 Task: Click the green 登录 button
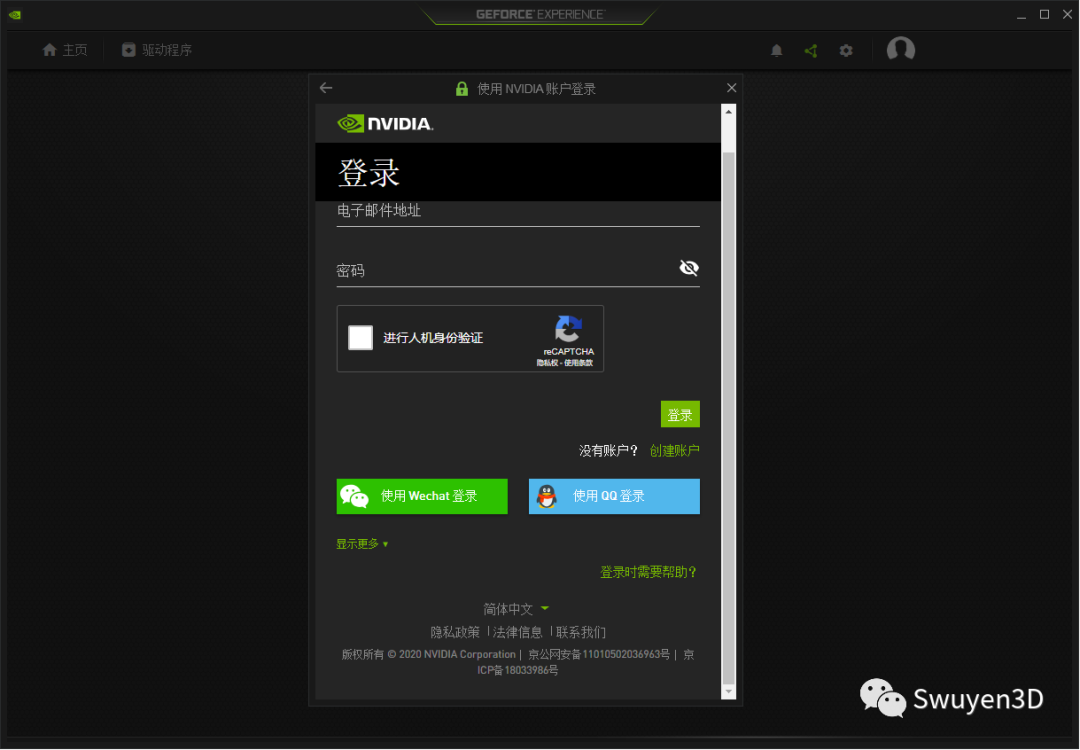click(x=680, y=414)
